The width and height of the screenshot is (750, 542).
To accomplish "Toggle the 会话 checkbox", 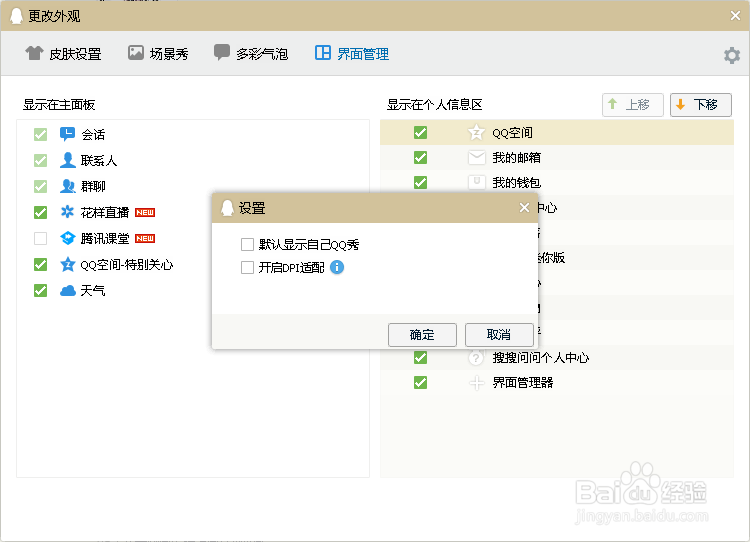I will pos(41,134).
